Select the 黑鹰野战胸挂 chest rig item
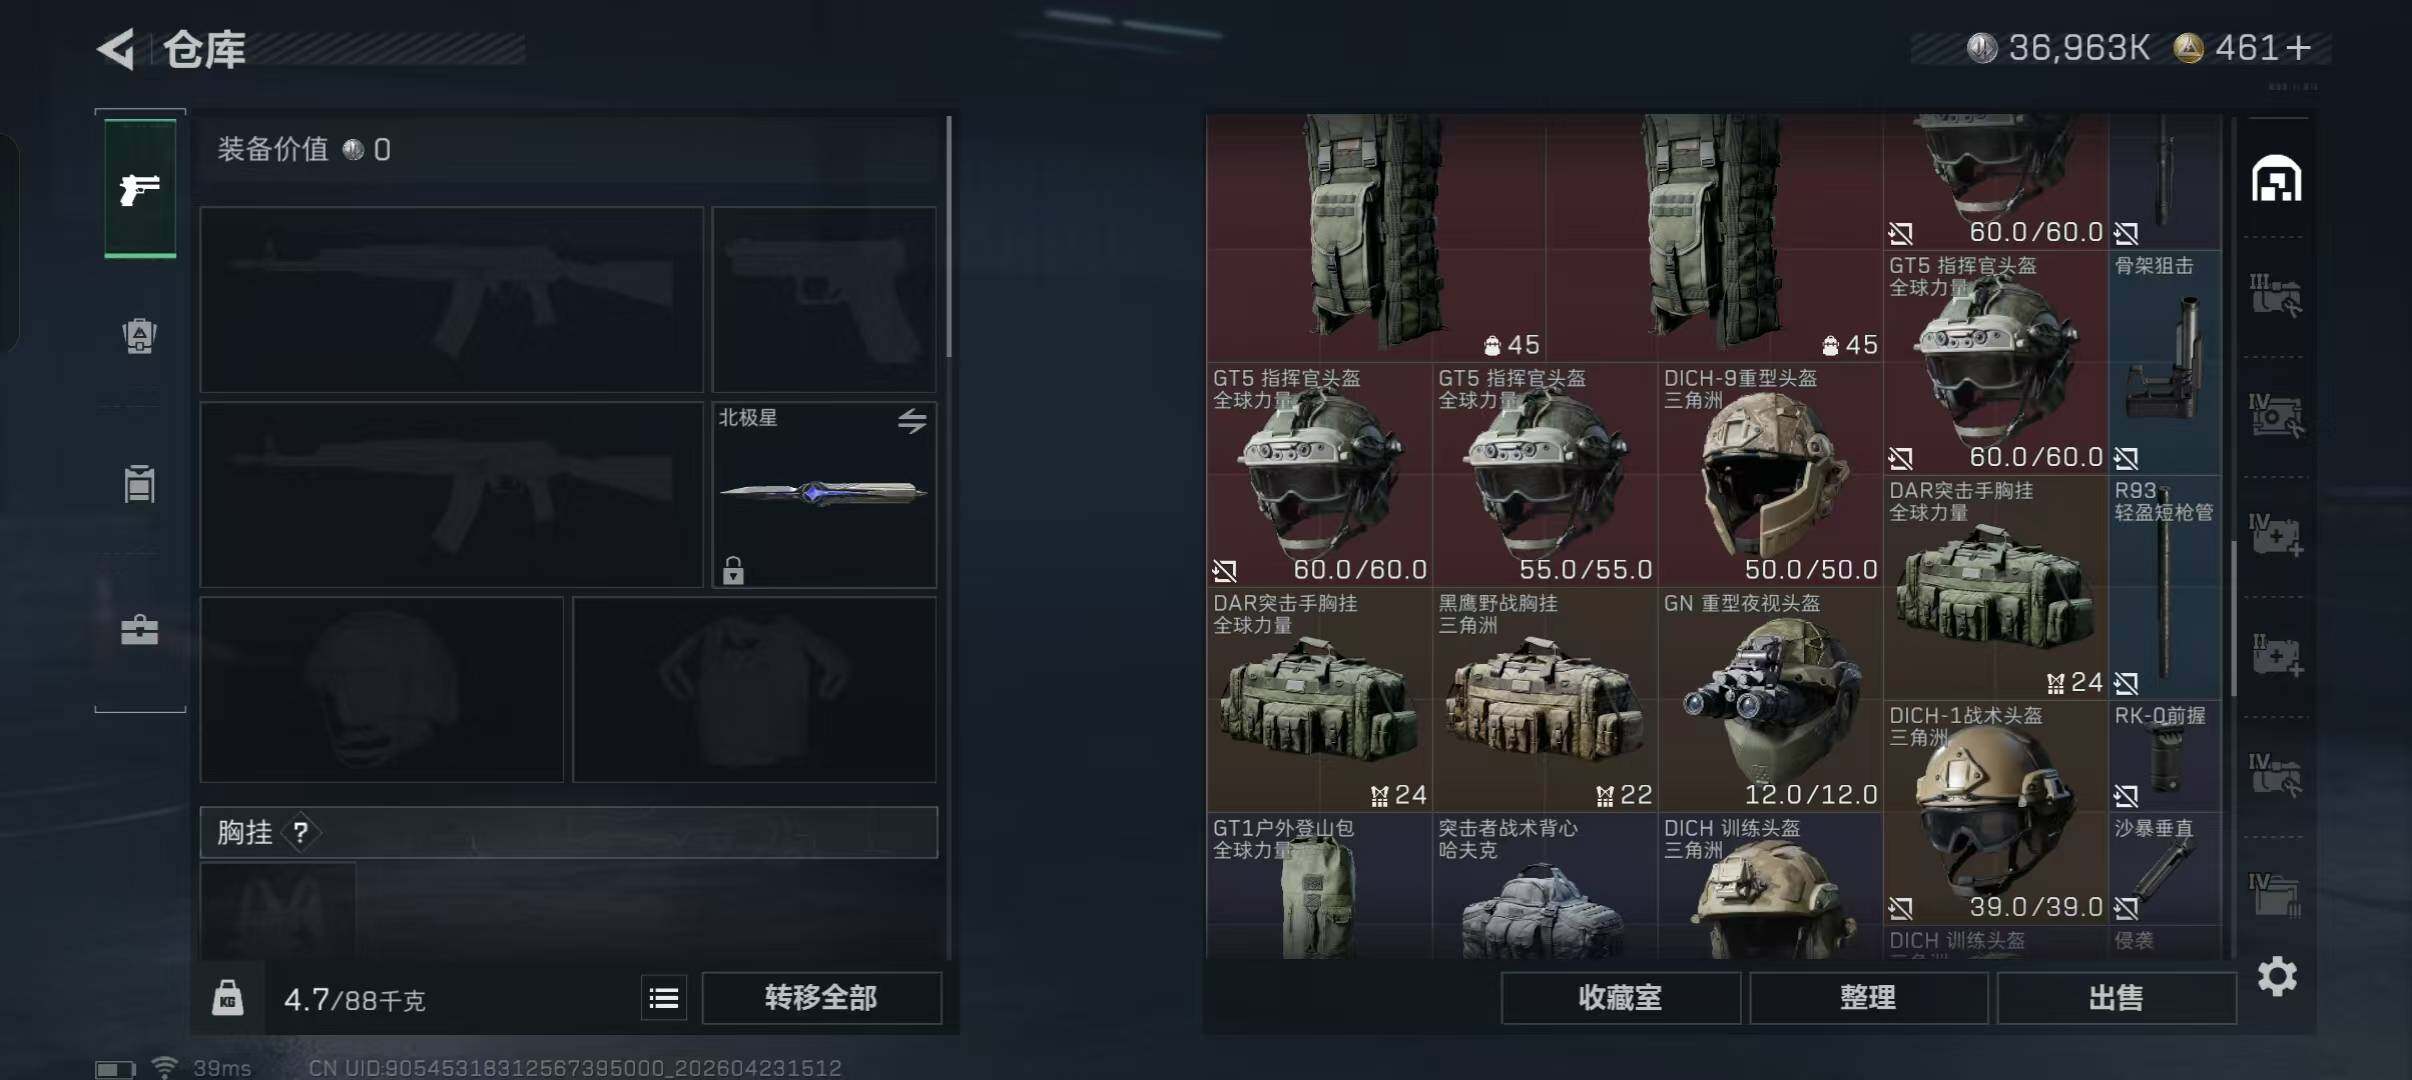This screenshot has height=1080, width=2412. click(1545, 700)
